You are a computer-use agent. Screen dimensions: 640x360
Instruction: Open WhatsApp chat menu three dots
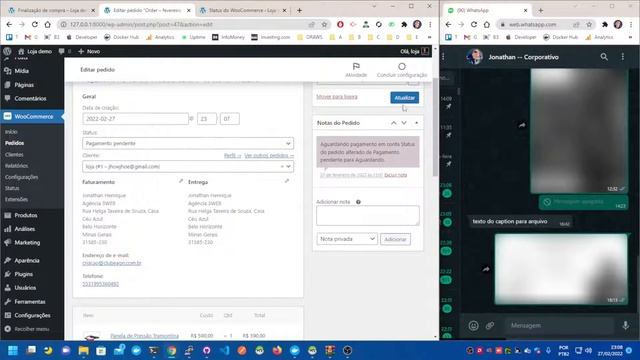tap(623, 57)
